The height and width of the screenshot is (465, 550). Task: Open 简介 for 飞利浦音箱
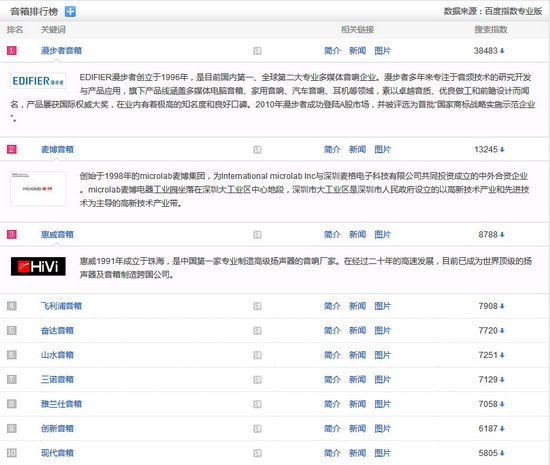[x=332, y=306]
